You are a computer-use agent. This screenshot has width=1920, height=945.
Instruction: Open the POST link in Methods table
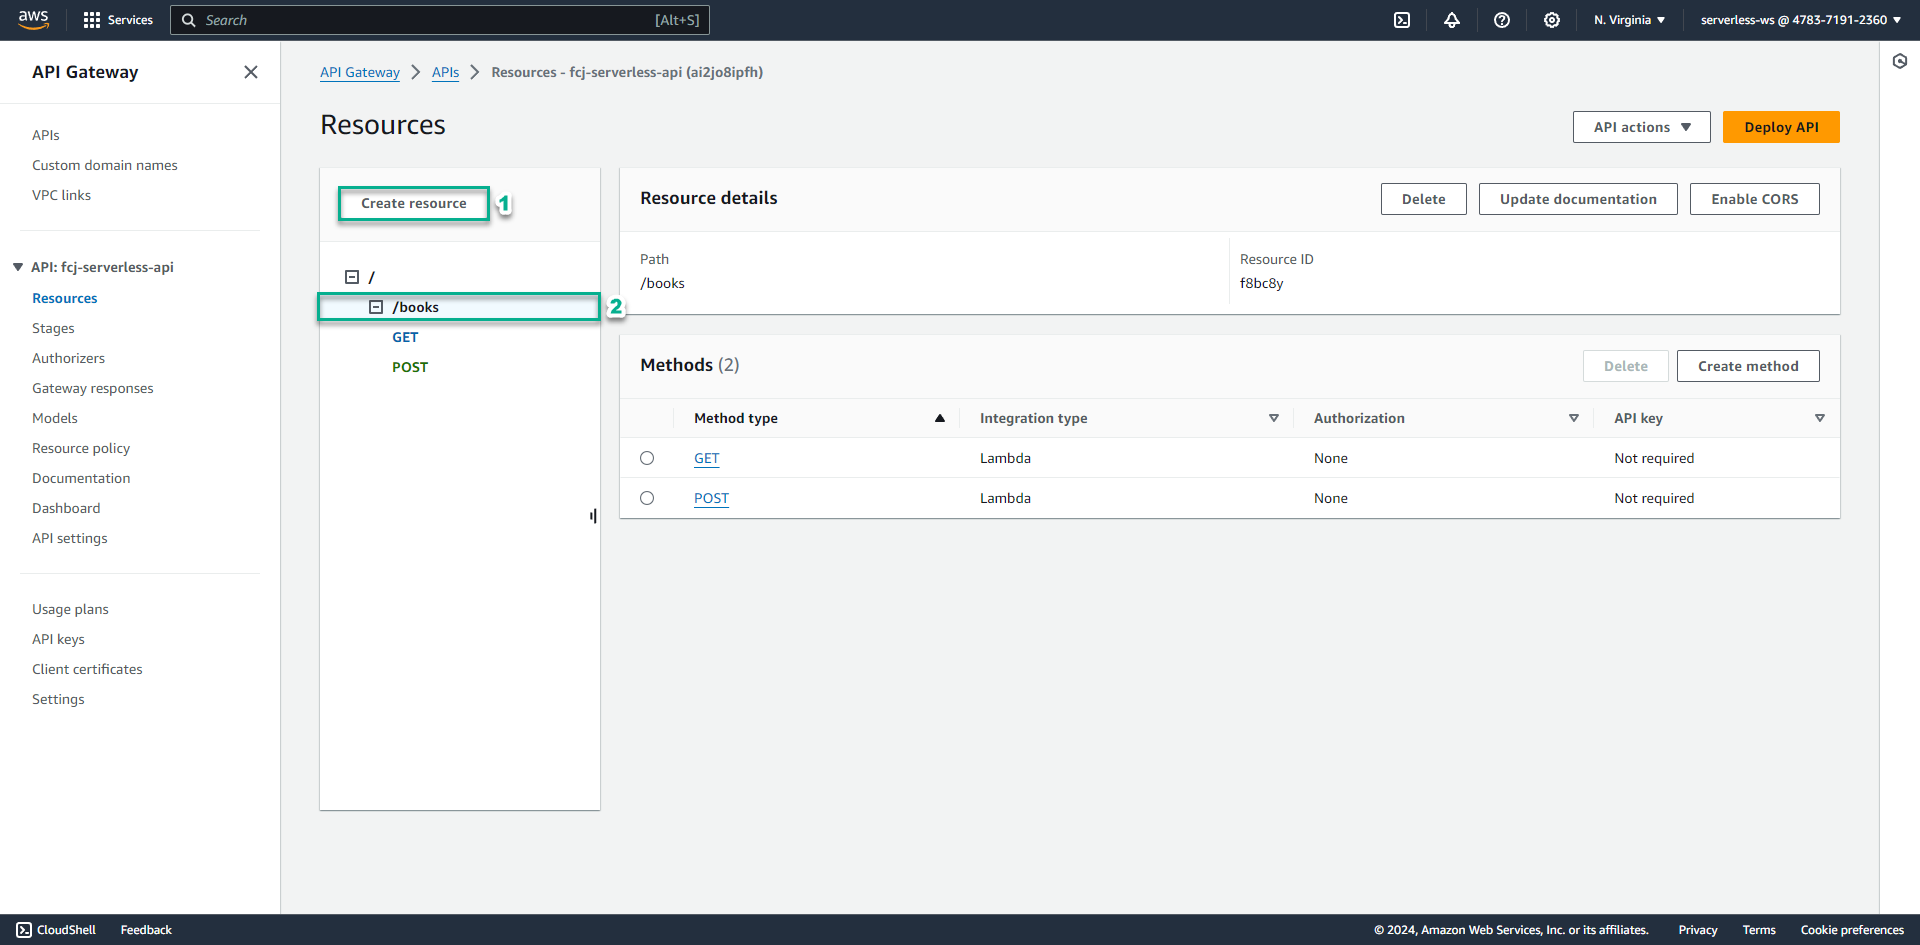[x=712, y=498]
